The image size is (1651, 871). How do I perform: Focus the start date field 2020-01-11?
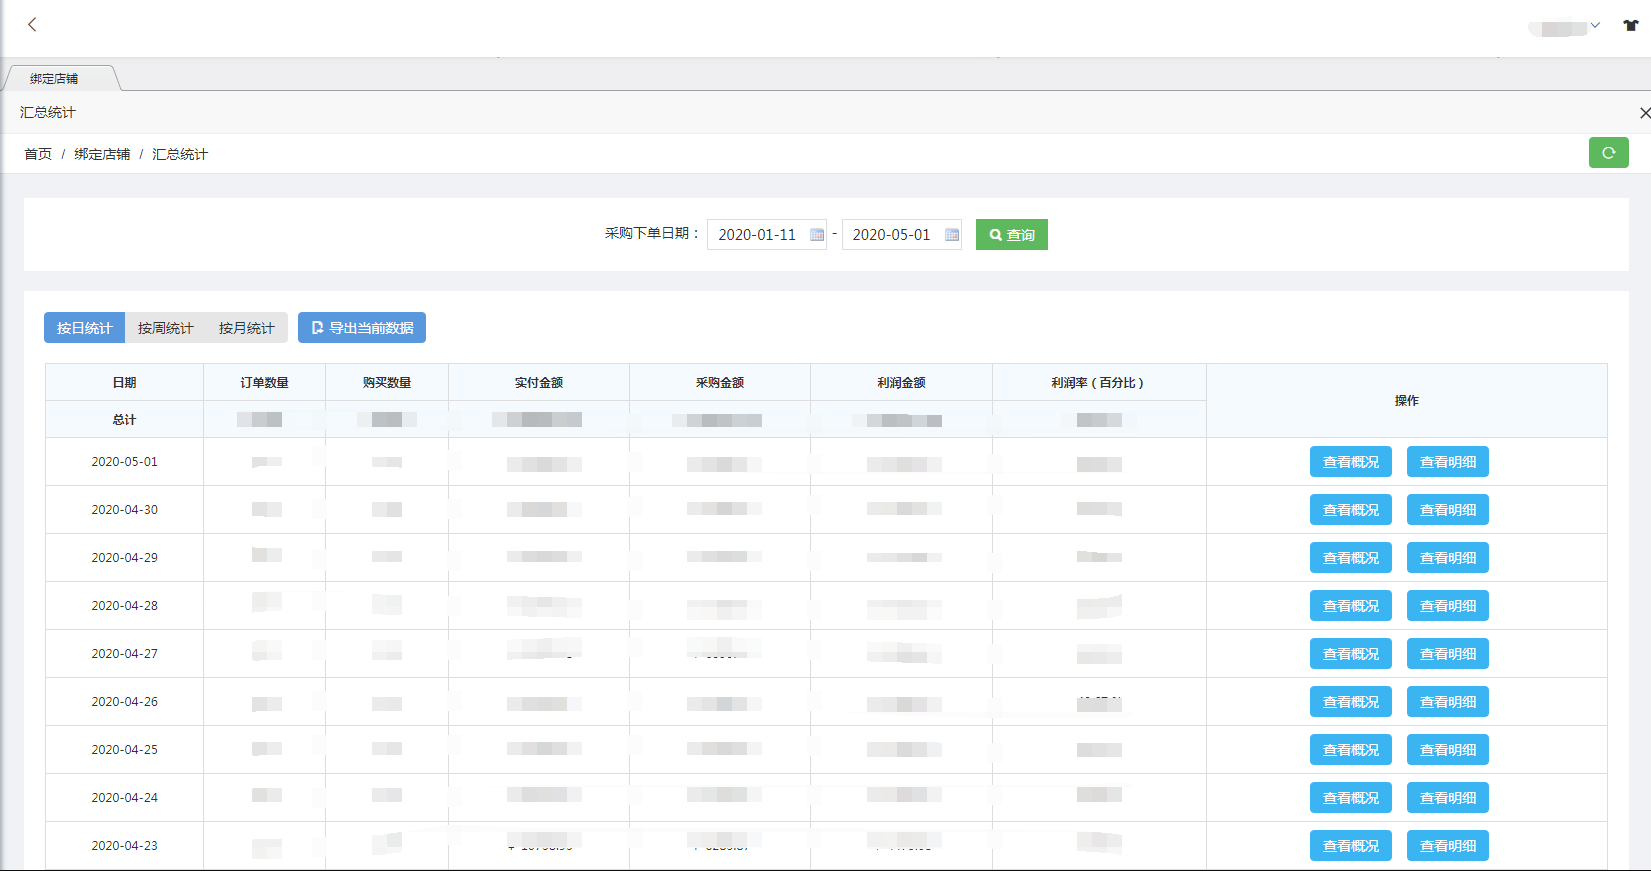[767, 235]
